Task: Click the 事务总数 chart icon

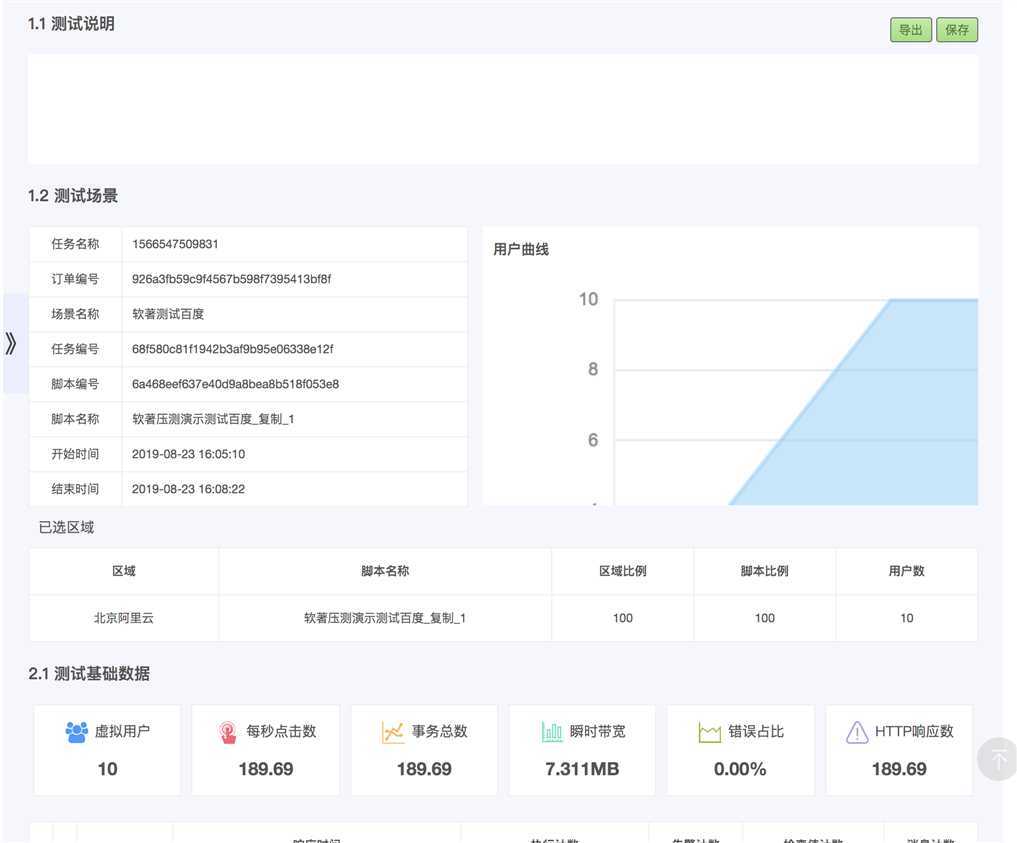Action: click(x=392, y=732)
